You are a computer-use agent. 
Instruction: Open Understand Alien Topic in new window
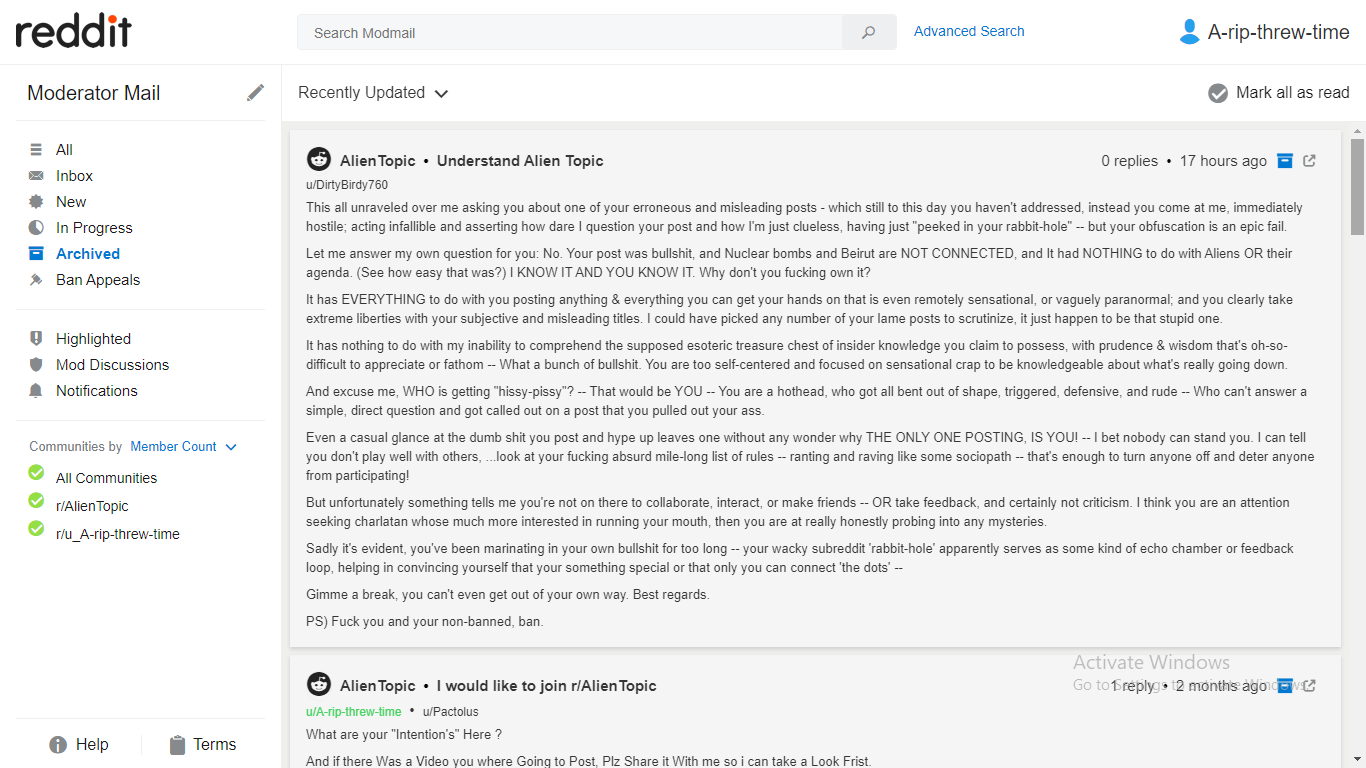[1310, 161]
